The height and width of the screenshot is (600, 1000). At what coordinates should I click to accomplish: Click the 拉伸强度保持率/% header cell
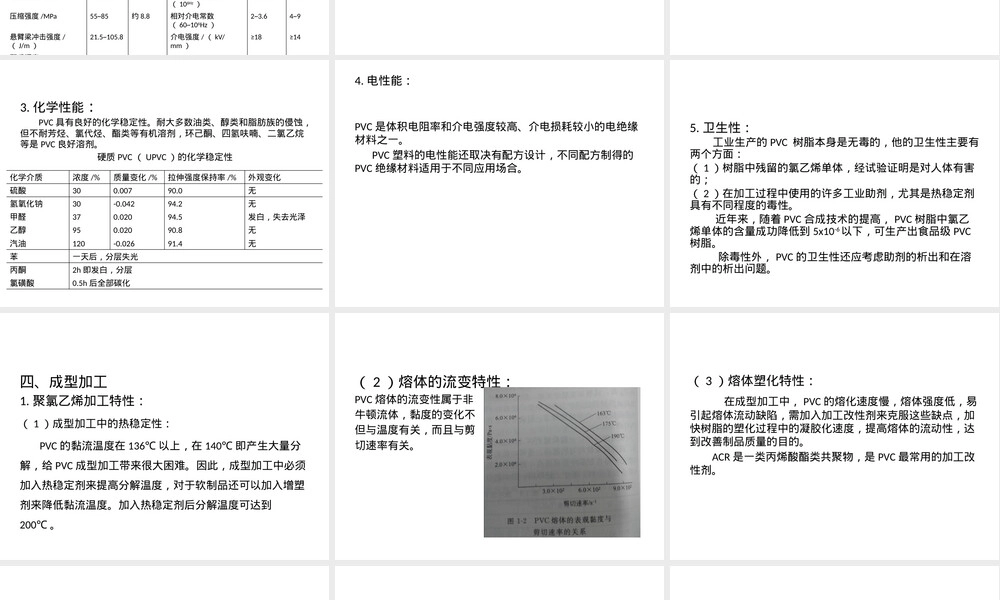click(202, 177)
